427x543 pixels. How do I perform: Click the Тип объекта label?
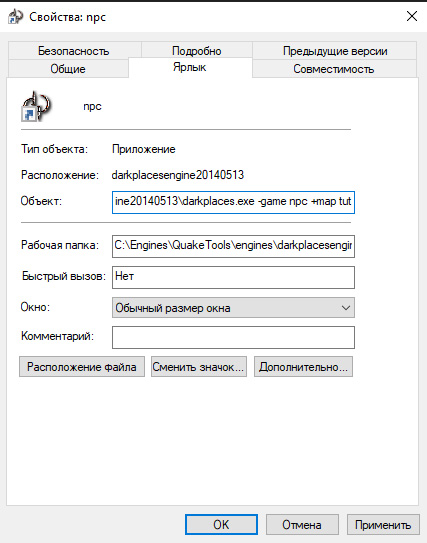coord(54,149)
